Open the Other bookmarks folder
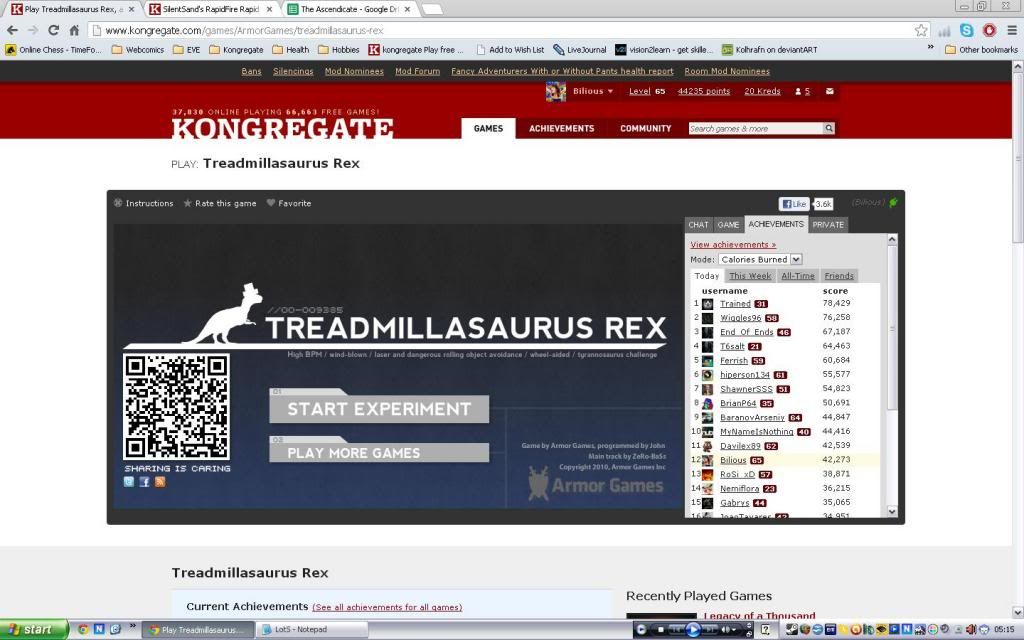The width and height of the screenshot is (1024, 640). (982, 50)
